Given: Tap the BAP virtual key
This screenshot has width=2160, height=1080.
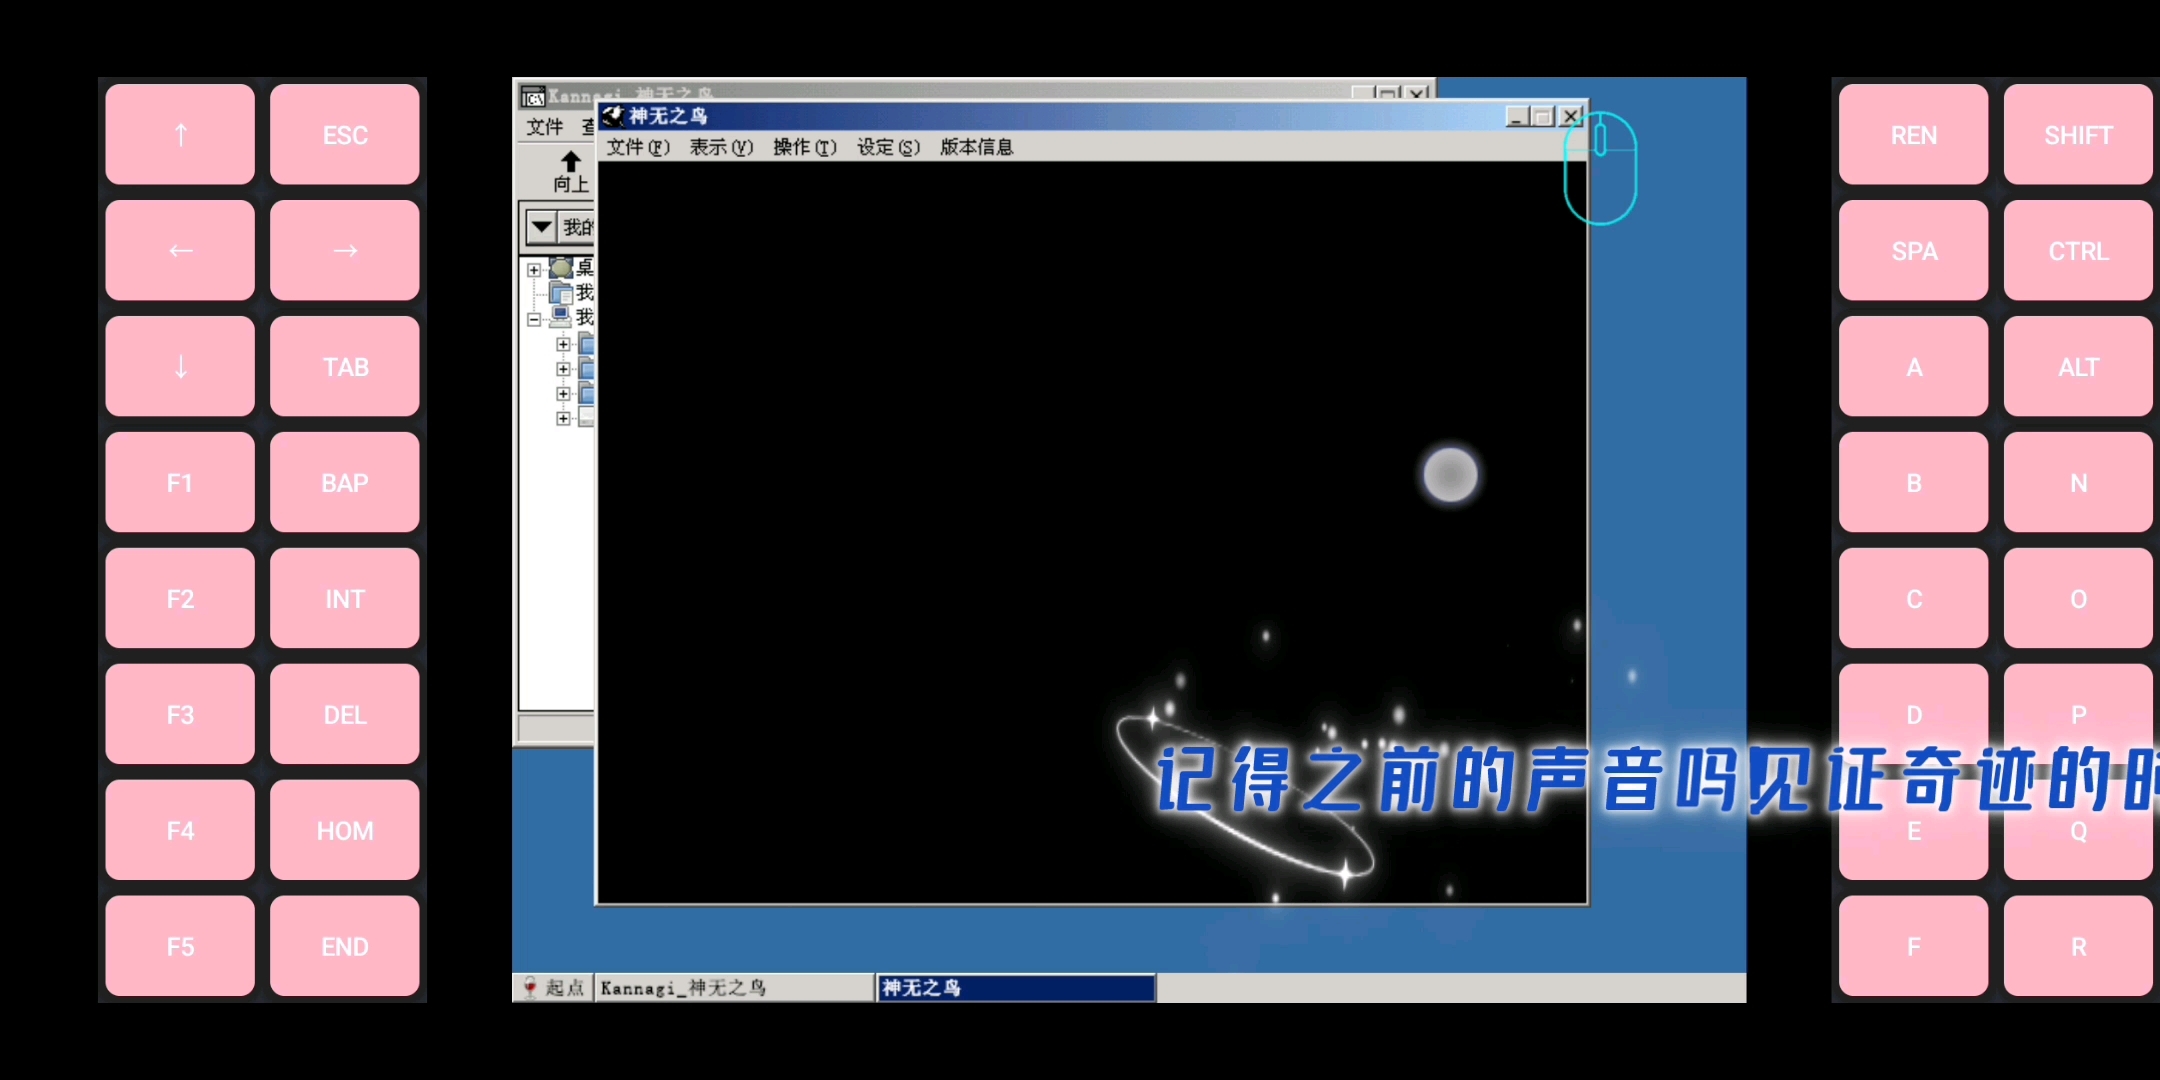Looking at the screenshot, I should pyautogui.click(x=345, y=482).
